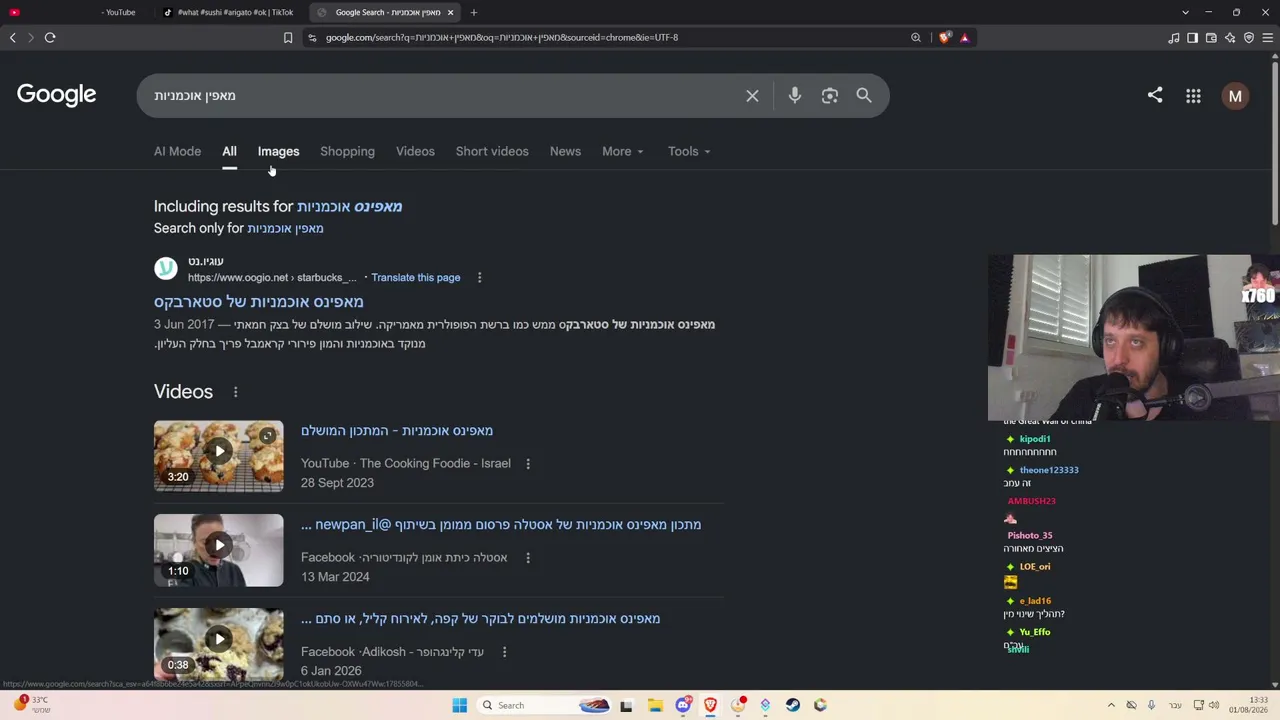The height and width of the screenshot is (720, 1280).
Task: Open the tab search dropdown arrow
Action: [x=1185, y=12]
